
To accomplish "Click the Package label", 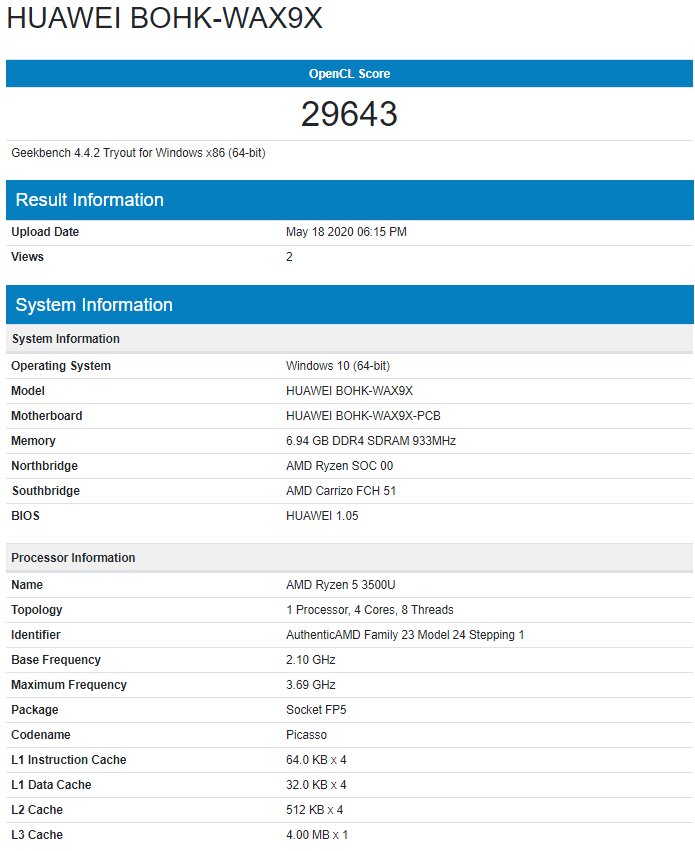I will 35,709.
